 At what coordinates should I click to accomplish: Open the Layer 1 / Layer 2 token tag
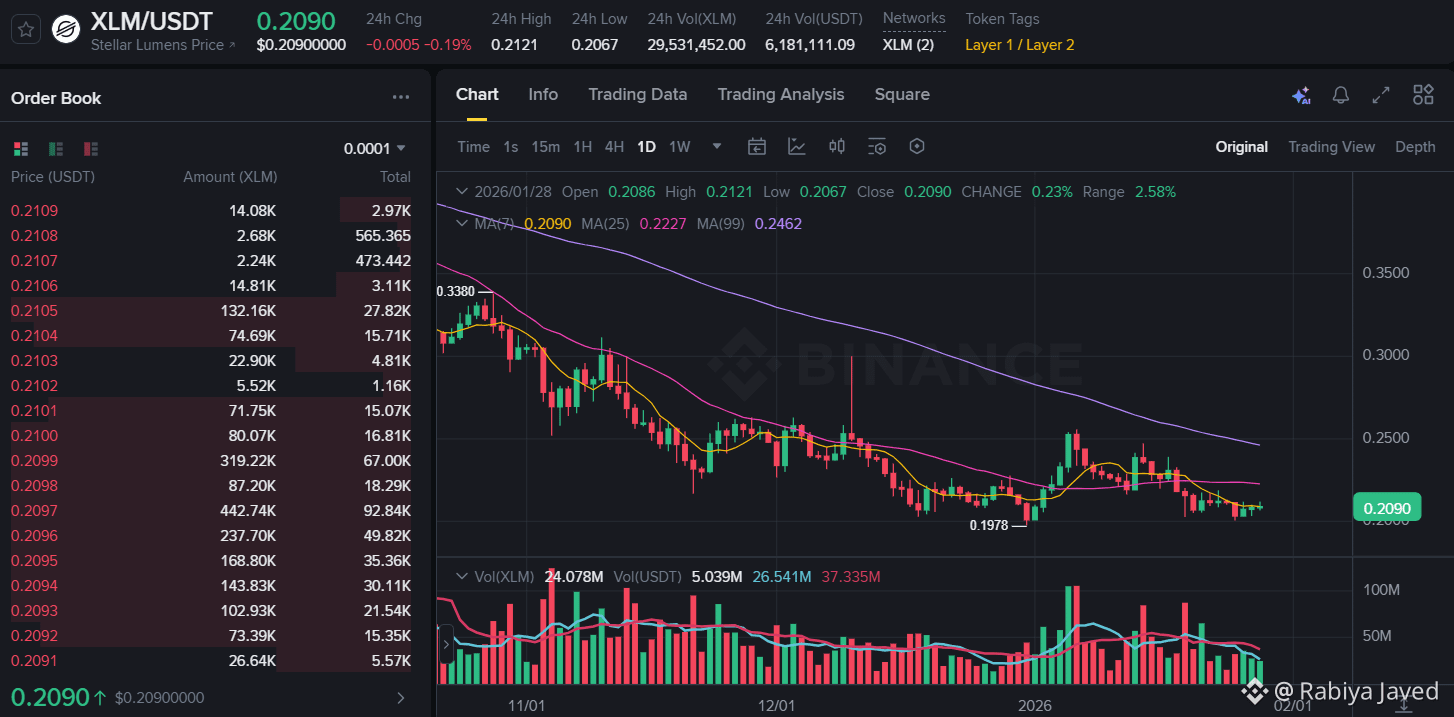tap(1019, 44)
